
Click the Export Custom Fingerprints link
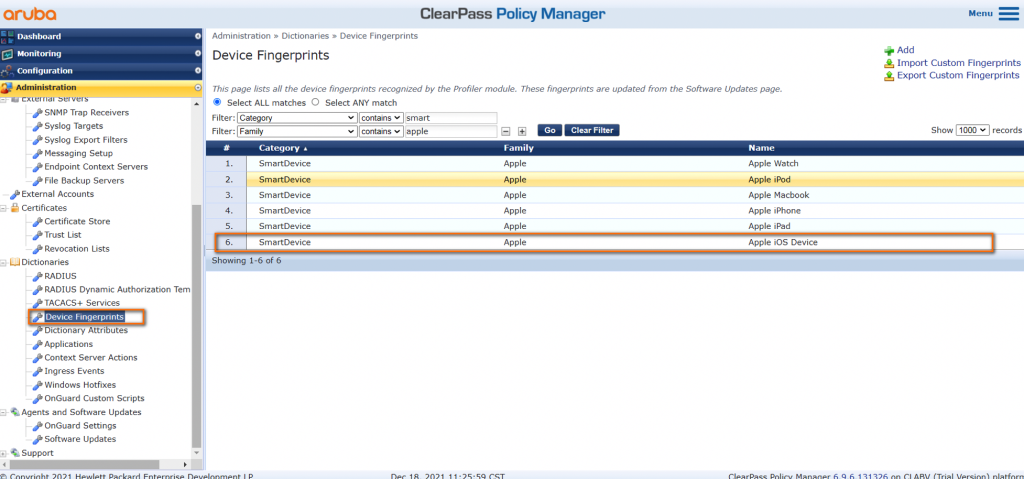pyautogui.click(x=958, y=75)
